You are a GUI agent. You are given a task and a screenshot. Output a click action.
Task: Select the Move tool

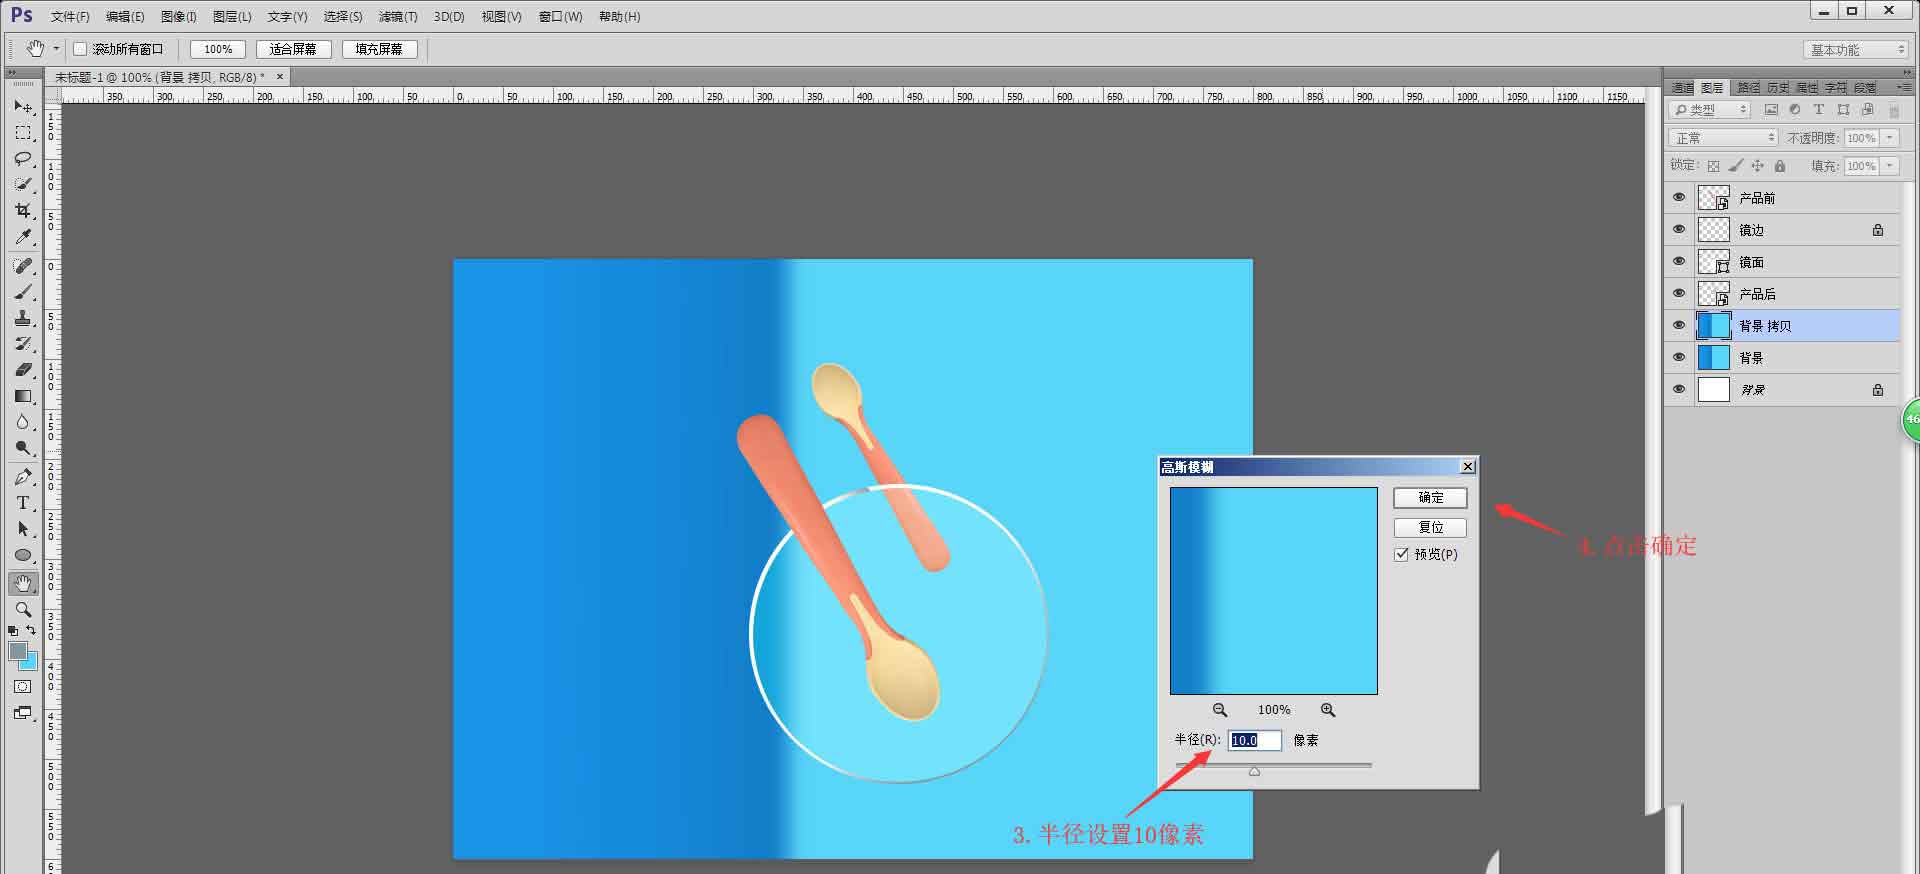click(x=23, y=106)
